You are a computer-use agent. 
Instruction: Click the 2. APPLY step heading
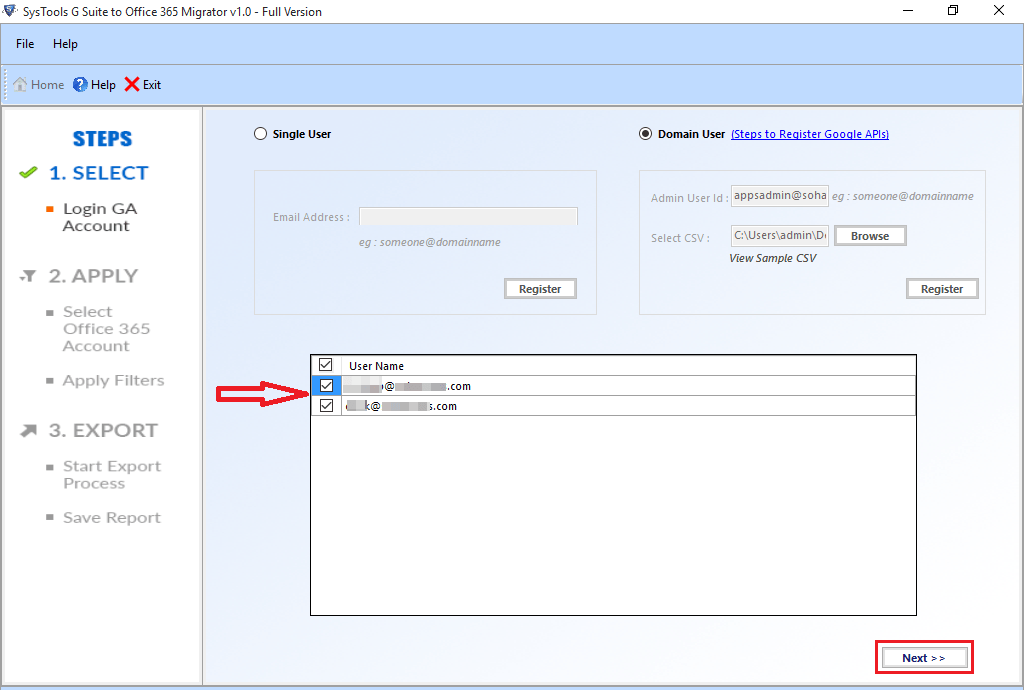93,276
